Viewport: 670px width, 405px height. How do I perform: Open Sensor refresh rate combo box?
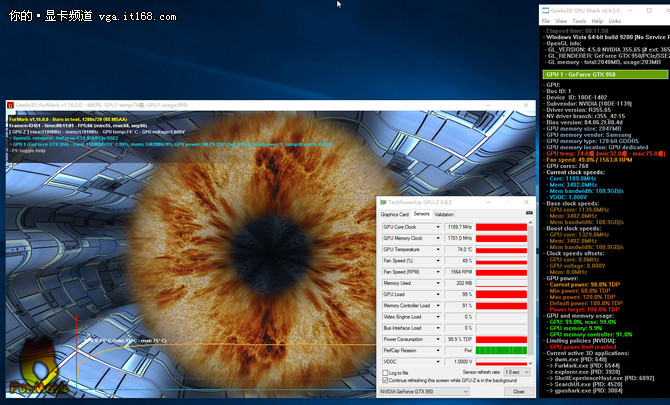(x=517, y=372)
